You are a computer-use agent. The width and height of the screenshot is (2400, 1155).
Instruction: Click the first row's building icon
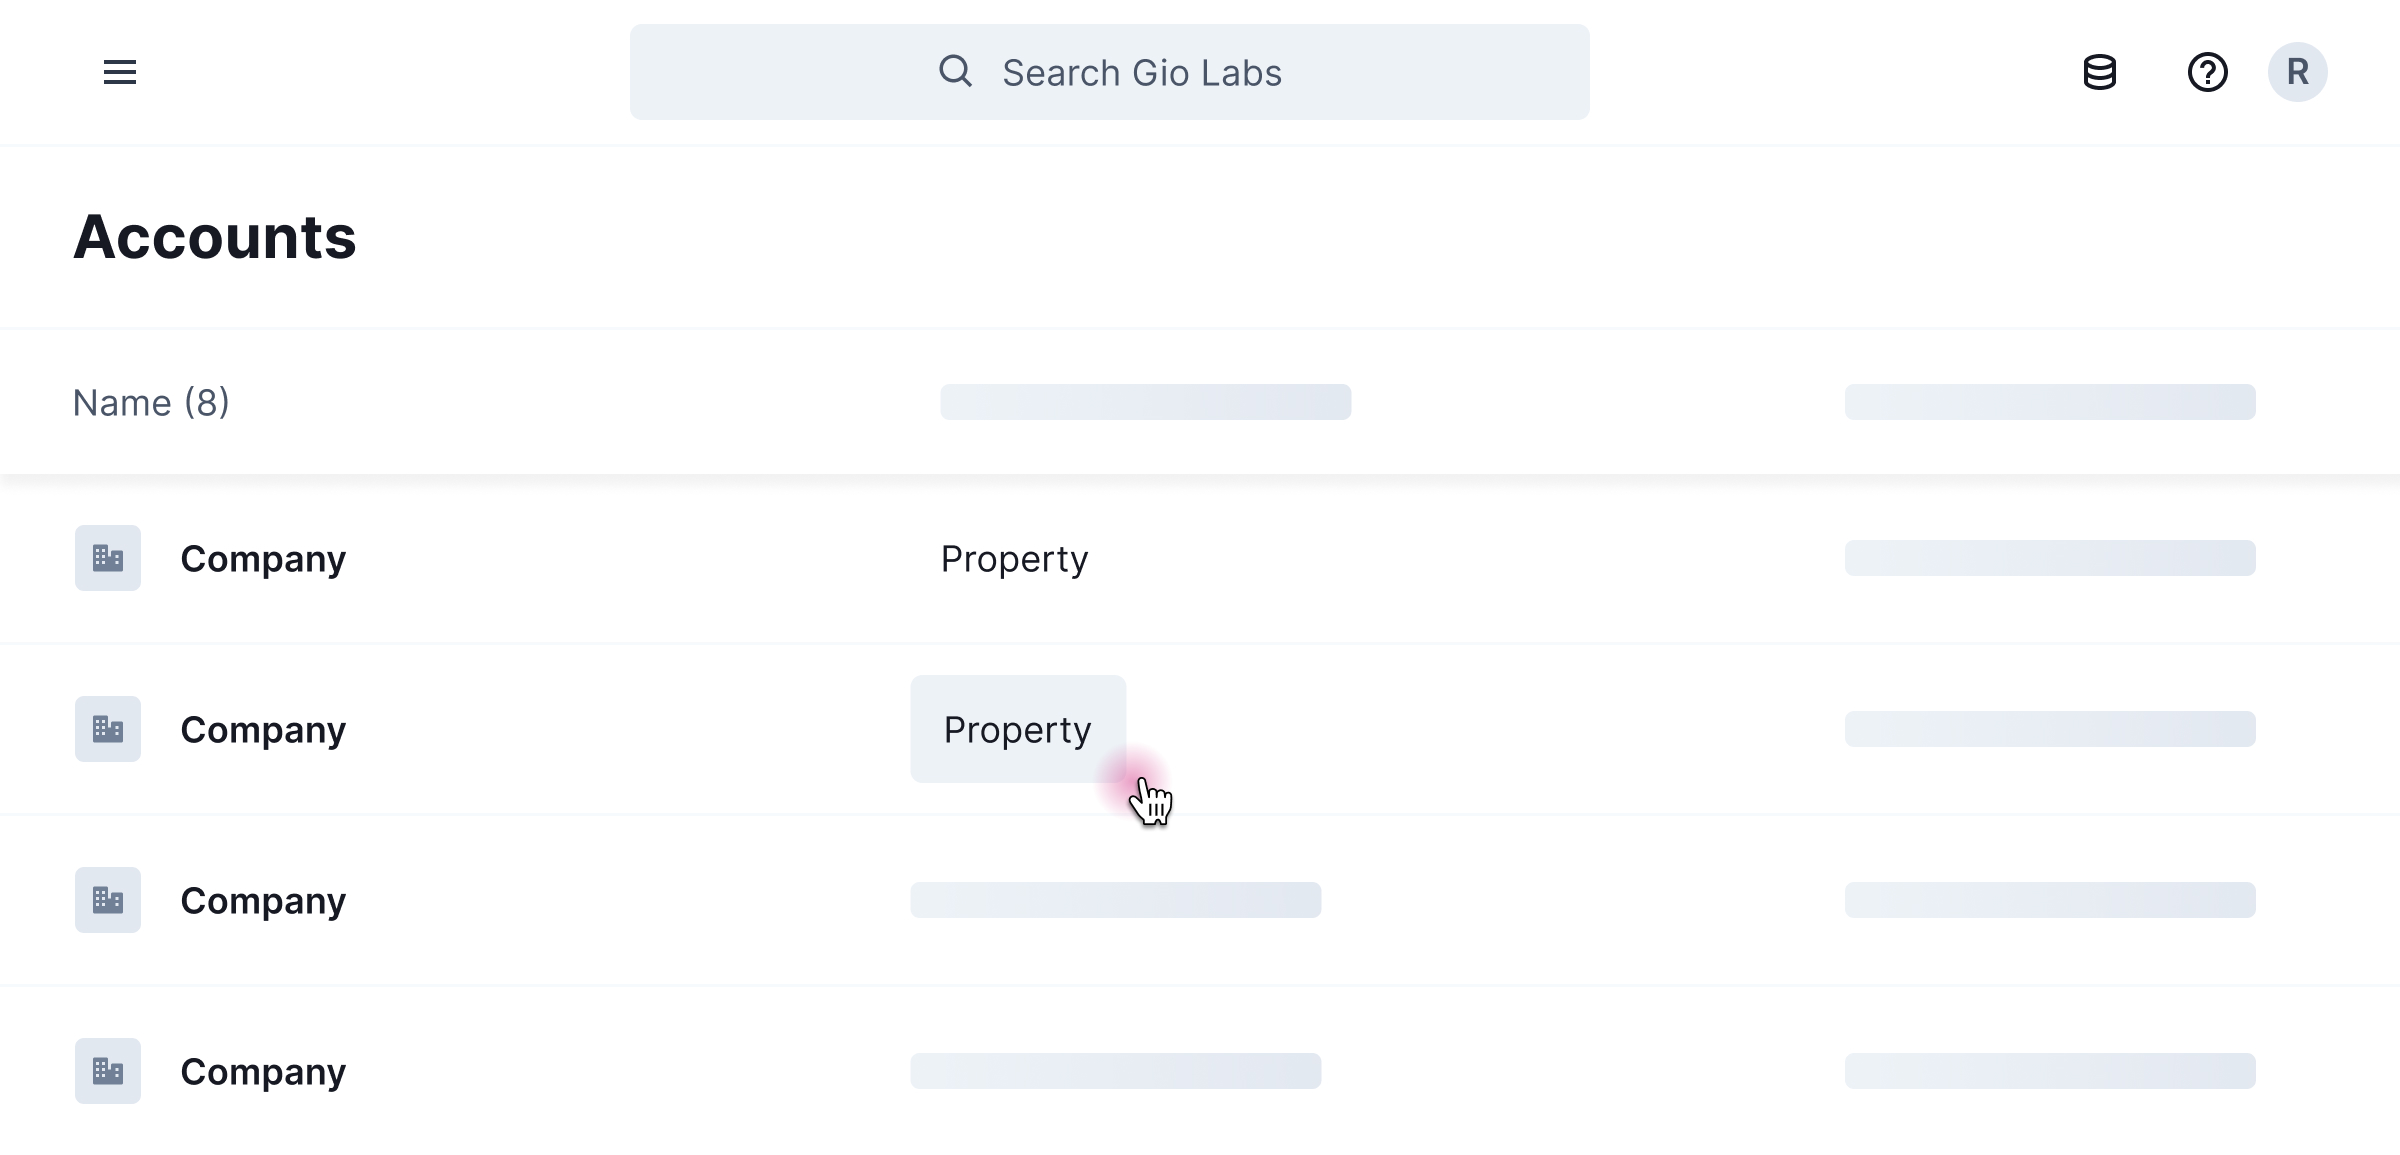108,558
